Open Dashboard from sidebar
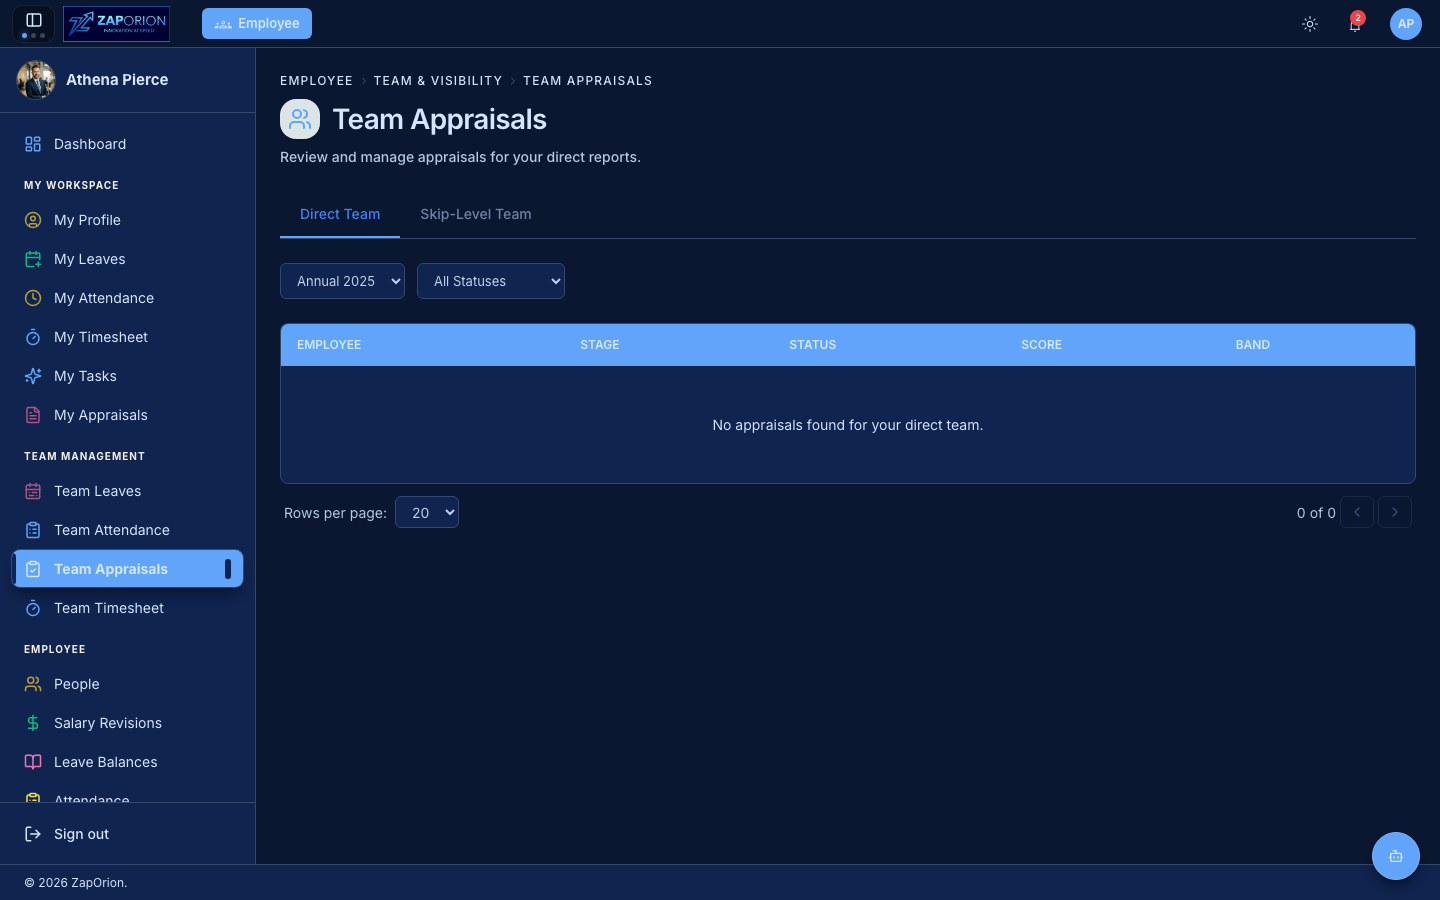This screenshot has width=1440, height=900. [x=127, y=144]
